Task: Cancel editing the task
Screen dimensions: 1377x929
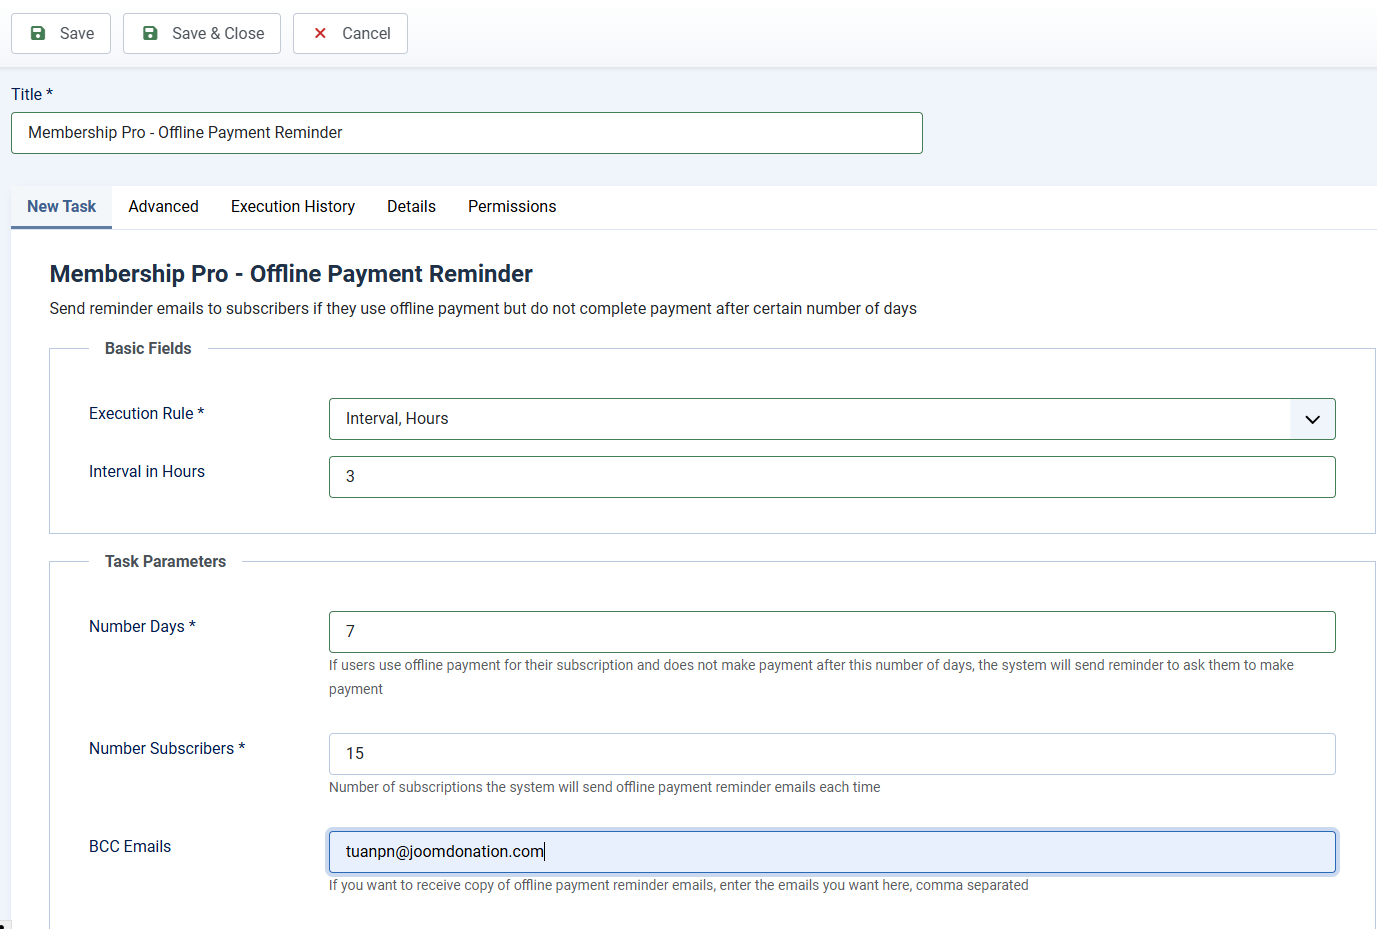Action: 350,34
